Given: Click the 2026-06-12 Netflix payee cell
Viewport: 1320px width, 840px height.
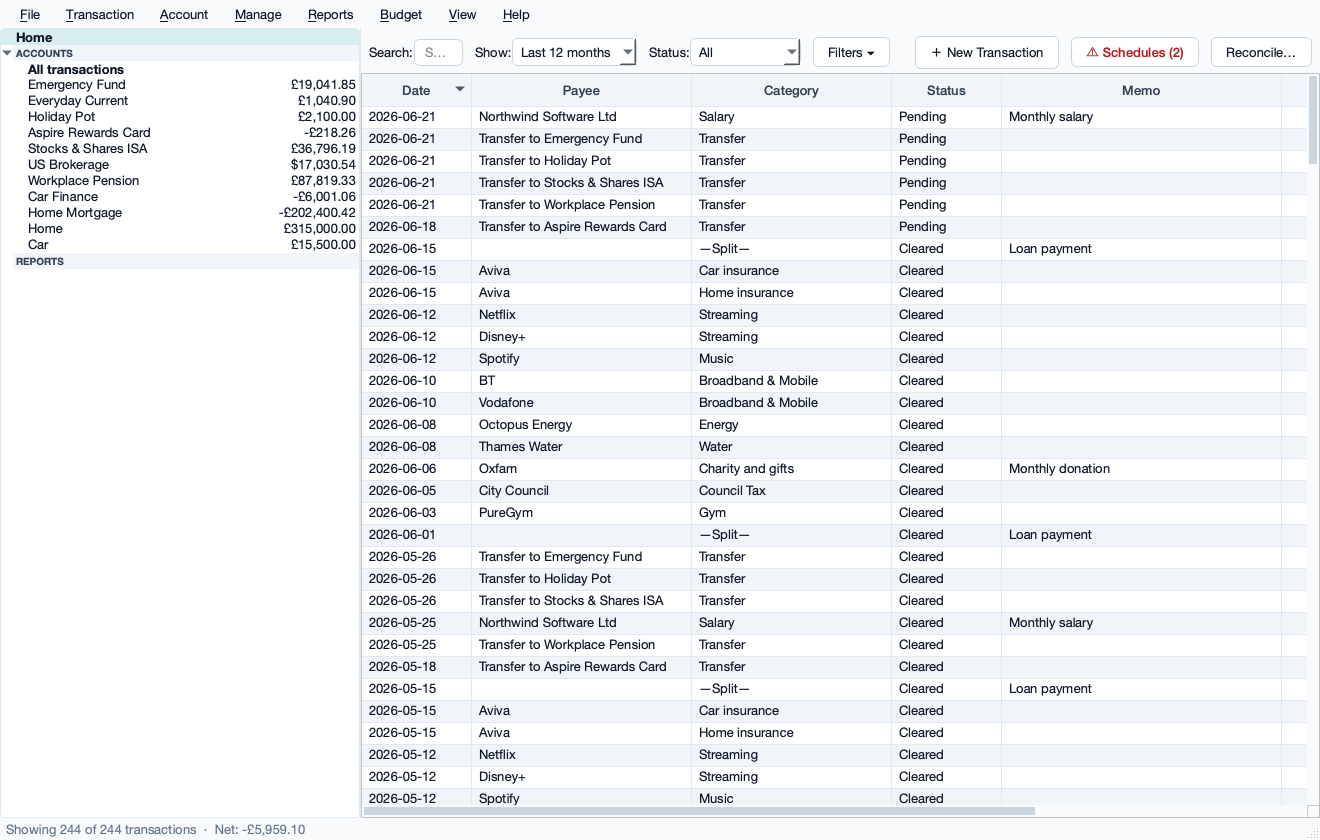Looking at the screenshot, I should click(581, 315).
